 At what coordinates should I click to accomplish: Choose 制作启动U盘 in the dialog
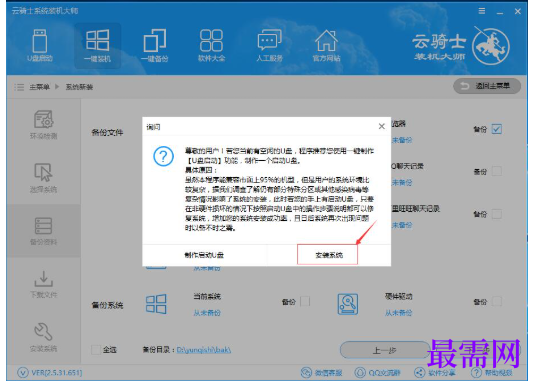204,255
